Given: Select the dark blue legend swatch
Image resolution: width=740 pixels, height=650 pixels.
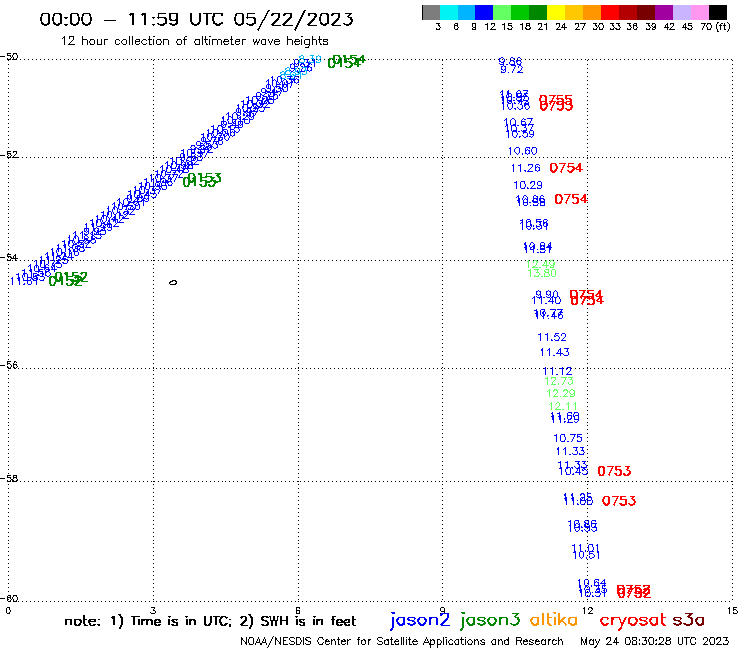Looking at the screenshot, I should [484, 12].
